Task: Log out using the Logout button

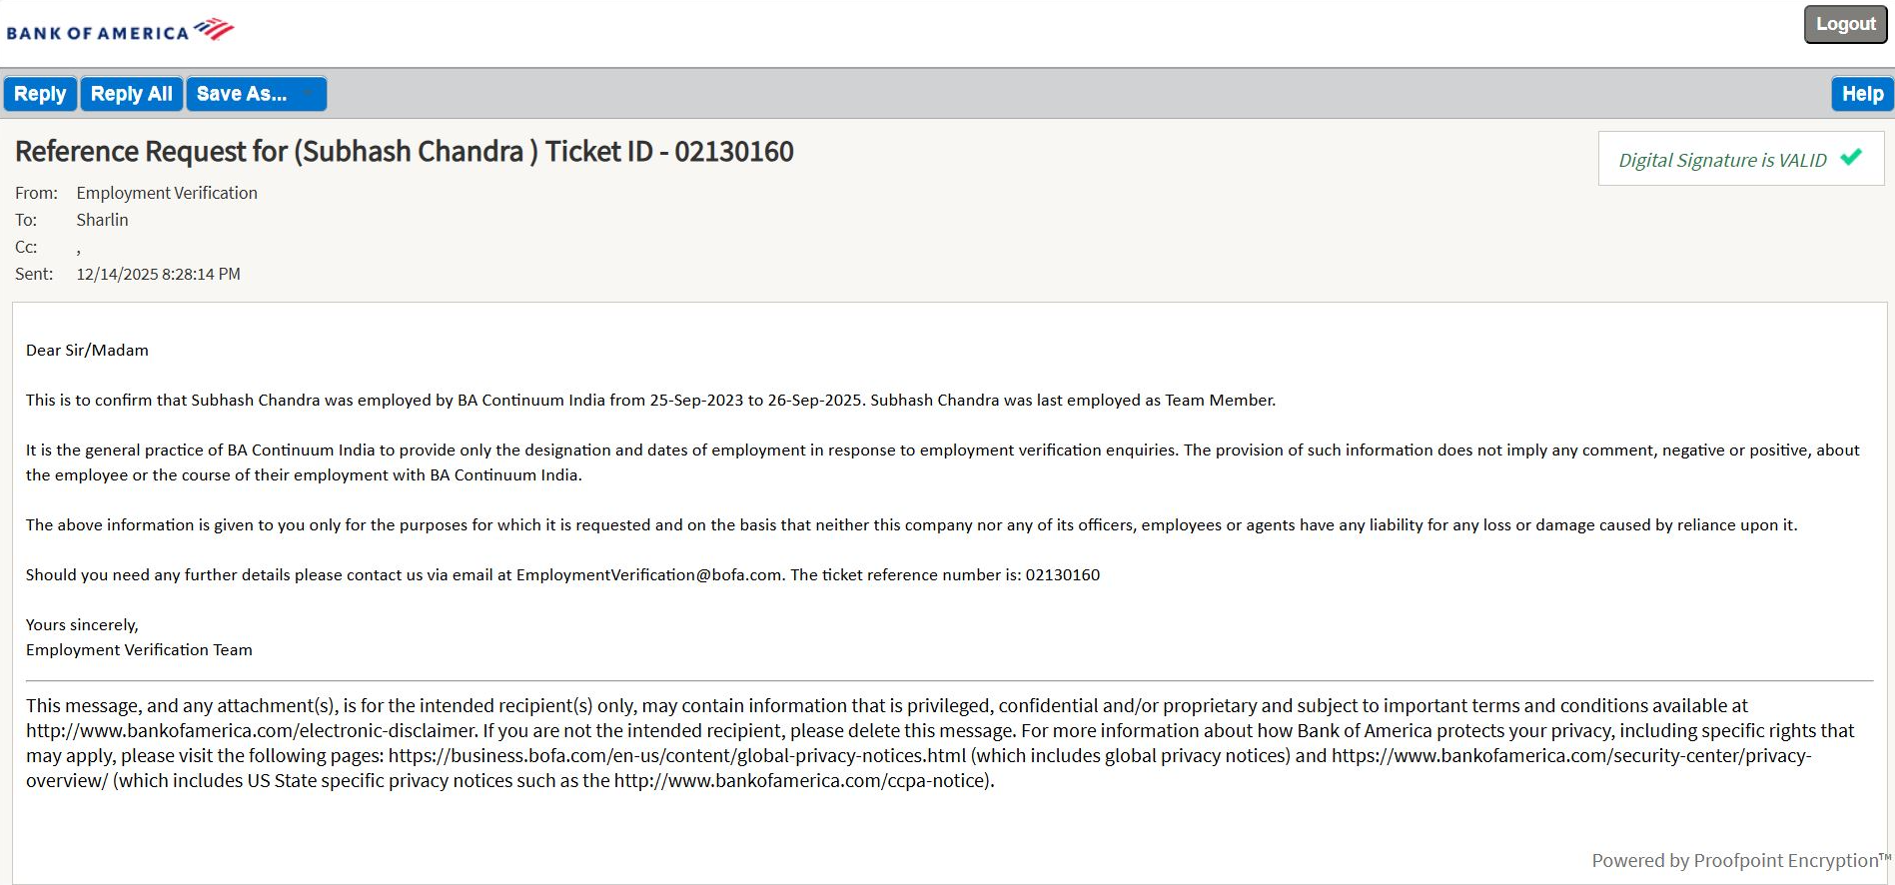Action: (x=1845, y=24)
